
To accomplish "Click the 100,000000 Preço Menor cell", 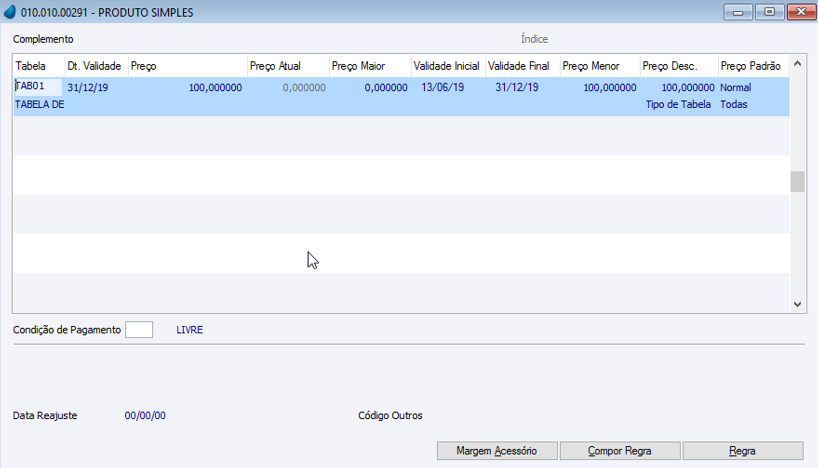I will click(610, 88).
